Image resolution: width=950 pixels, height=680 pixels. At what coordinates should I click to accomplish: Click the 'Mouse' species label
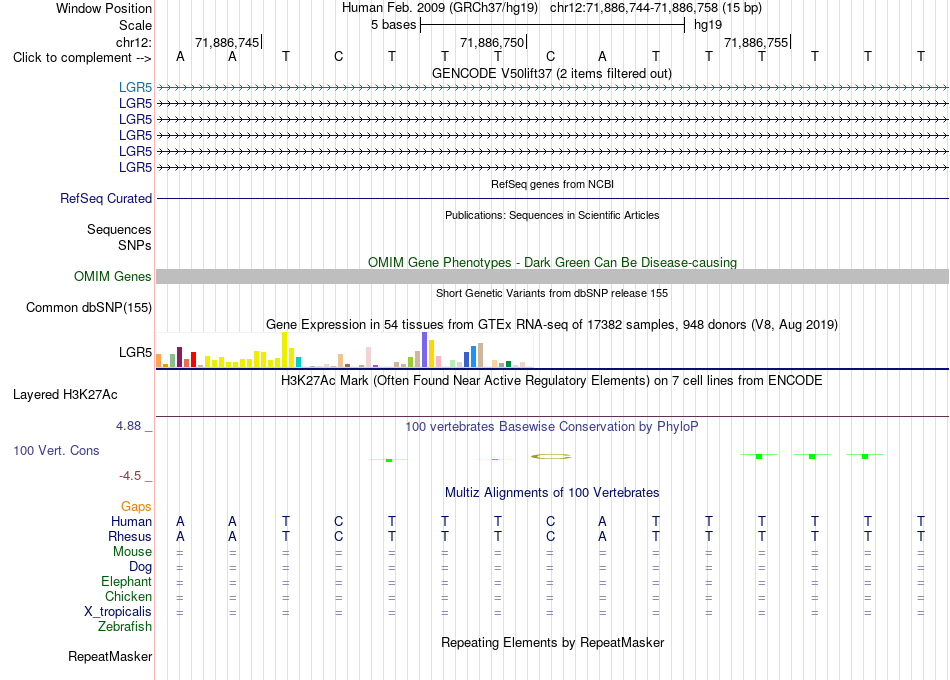[x=132, y=552]
